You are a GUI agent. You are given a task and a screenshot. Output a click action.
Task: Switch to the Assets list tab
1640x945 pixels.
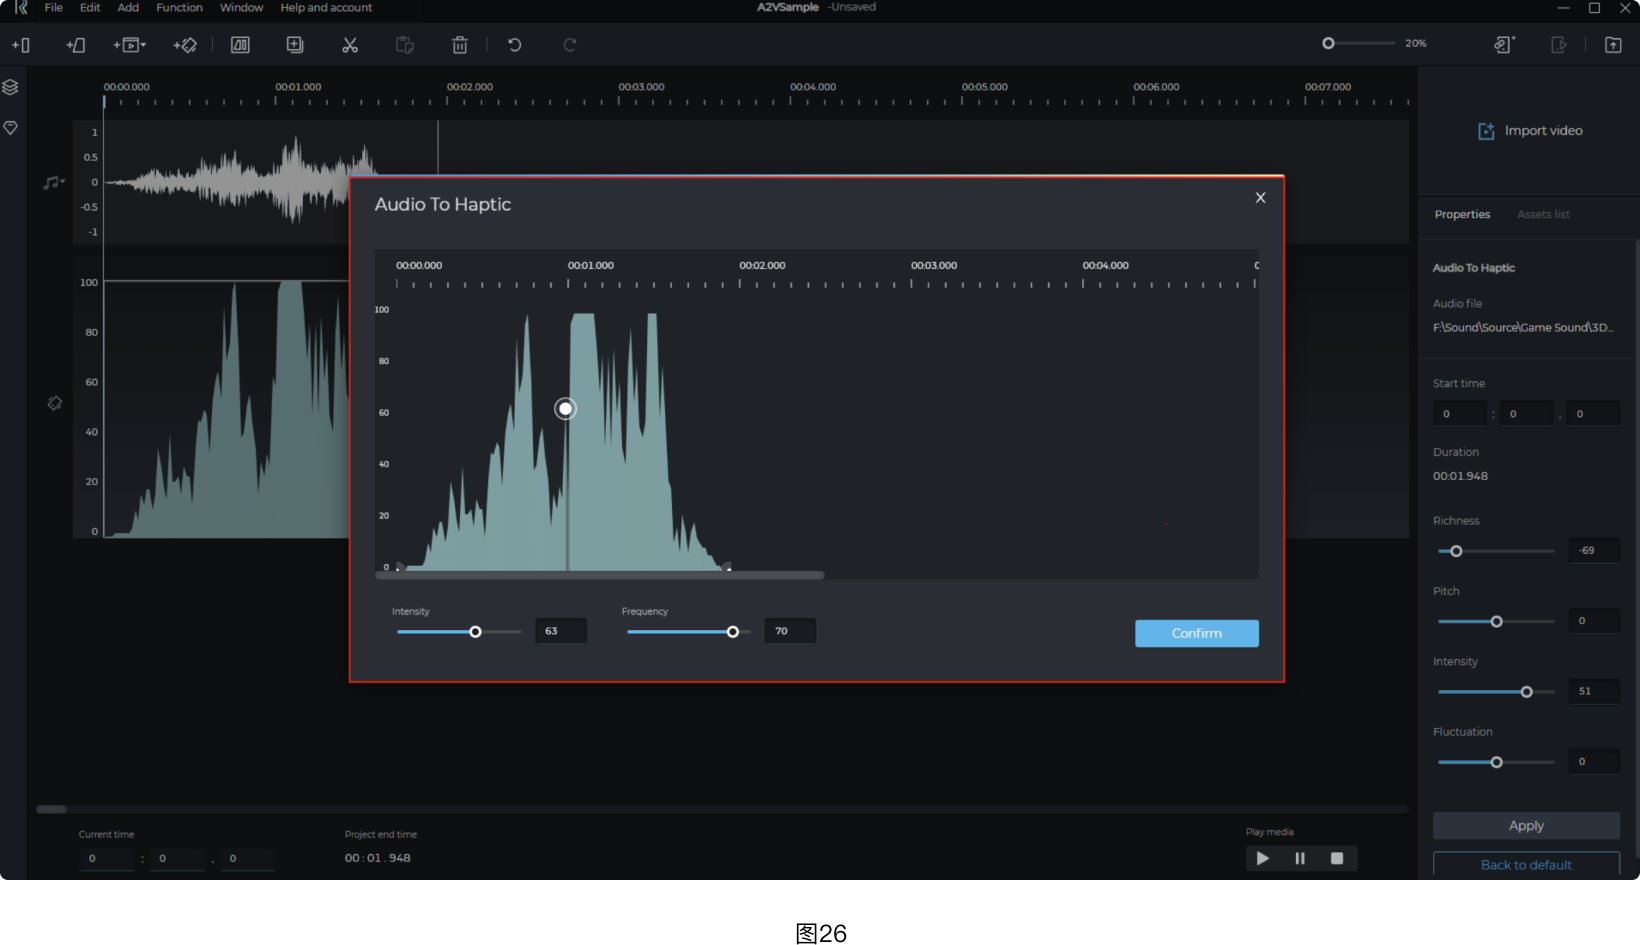click(1543, 214)
